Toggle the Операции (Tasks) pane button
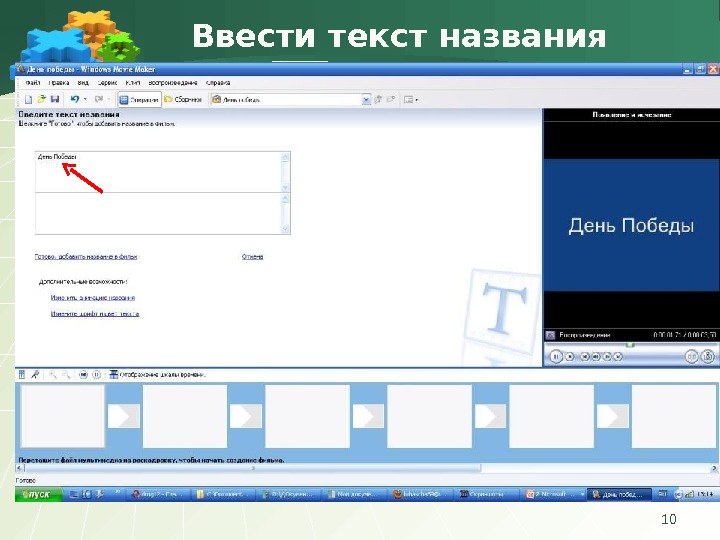 click(x=140, y=100)
